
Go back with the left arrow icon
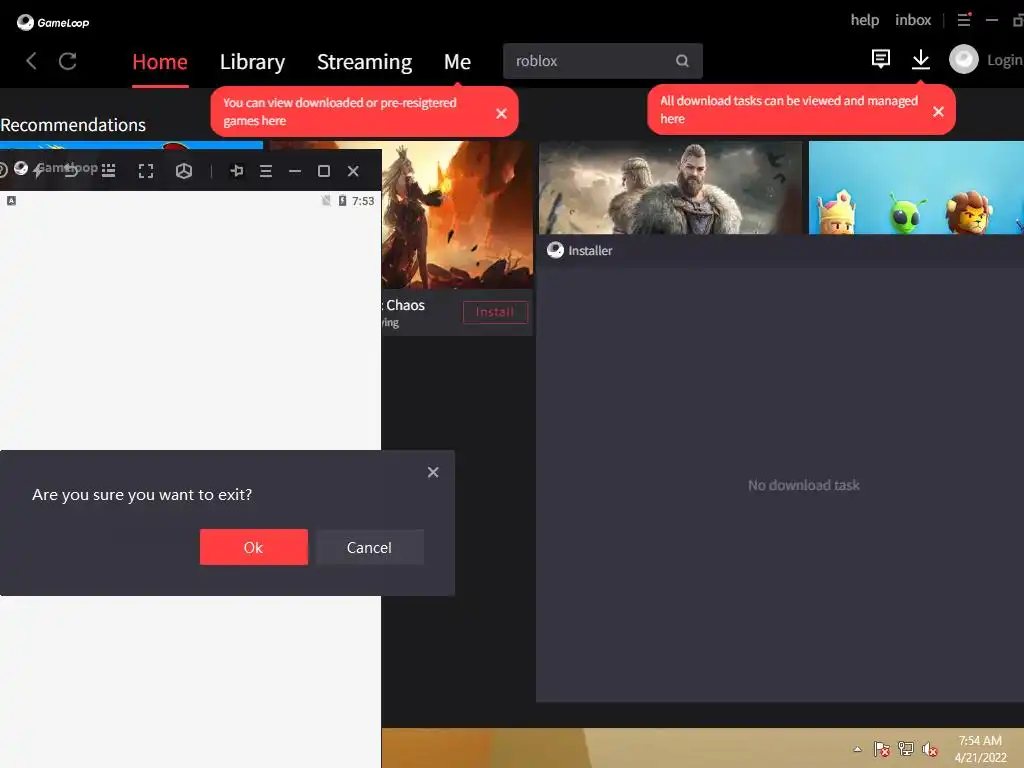coord(31,61)
